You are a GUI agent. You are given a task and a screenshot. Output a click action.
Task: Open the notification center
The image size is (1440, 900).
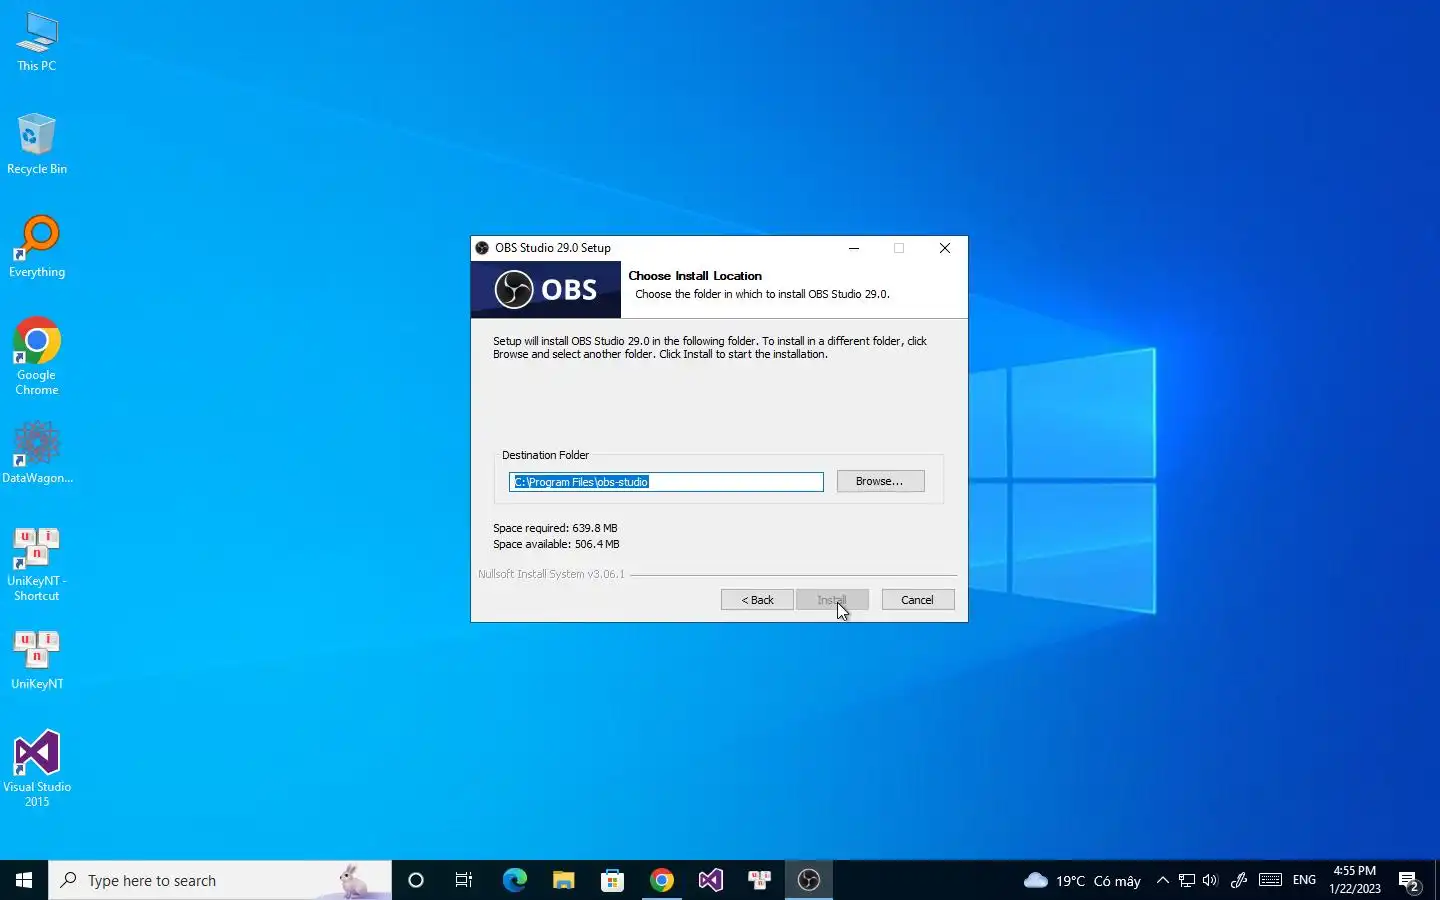click(x=1410, y=881)
